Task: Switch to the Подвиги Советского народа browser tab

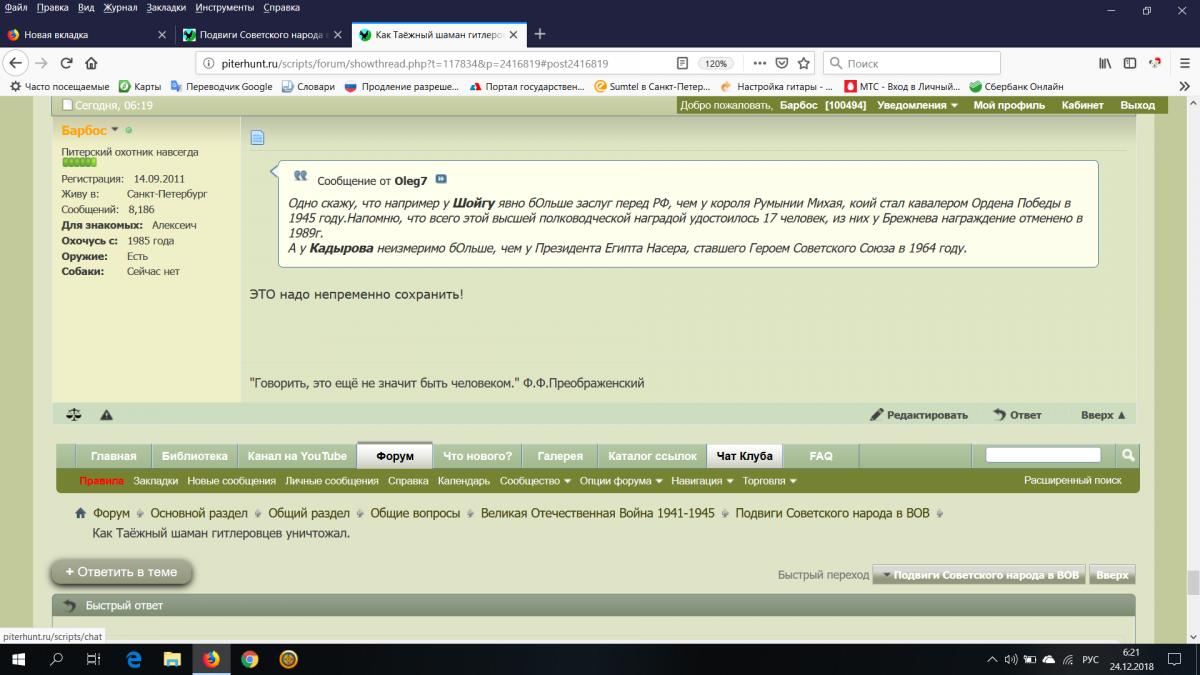Action: coord(263,34)
